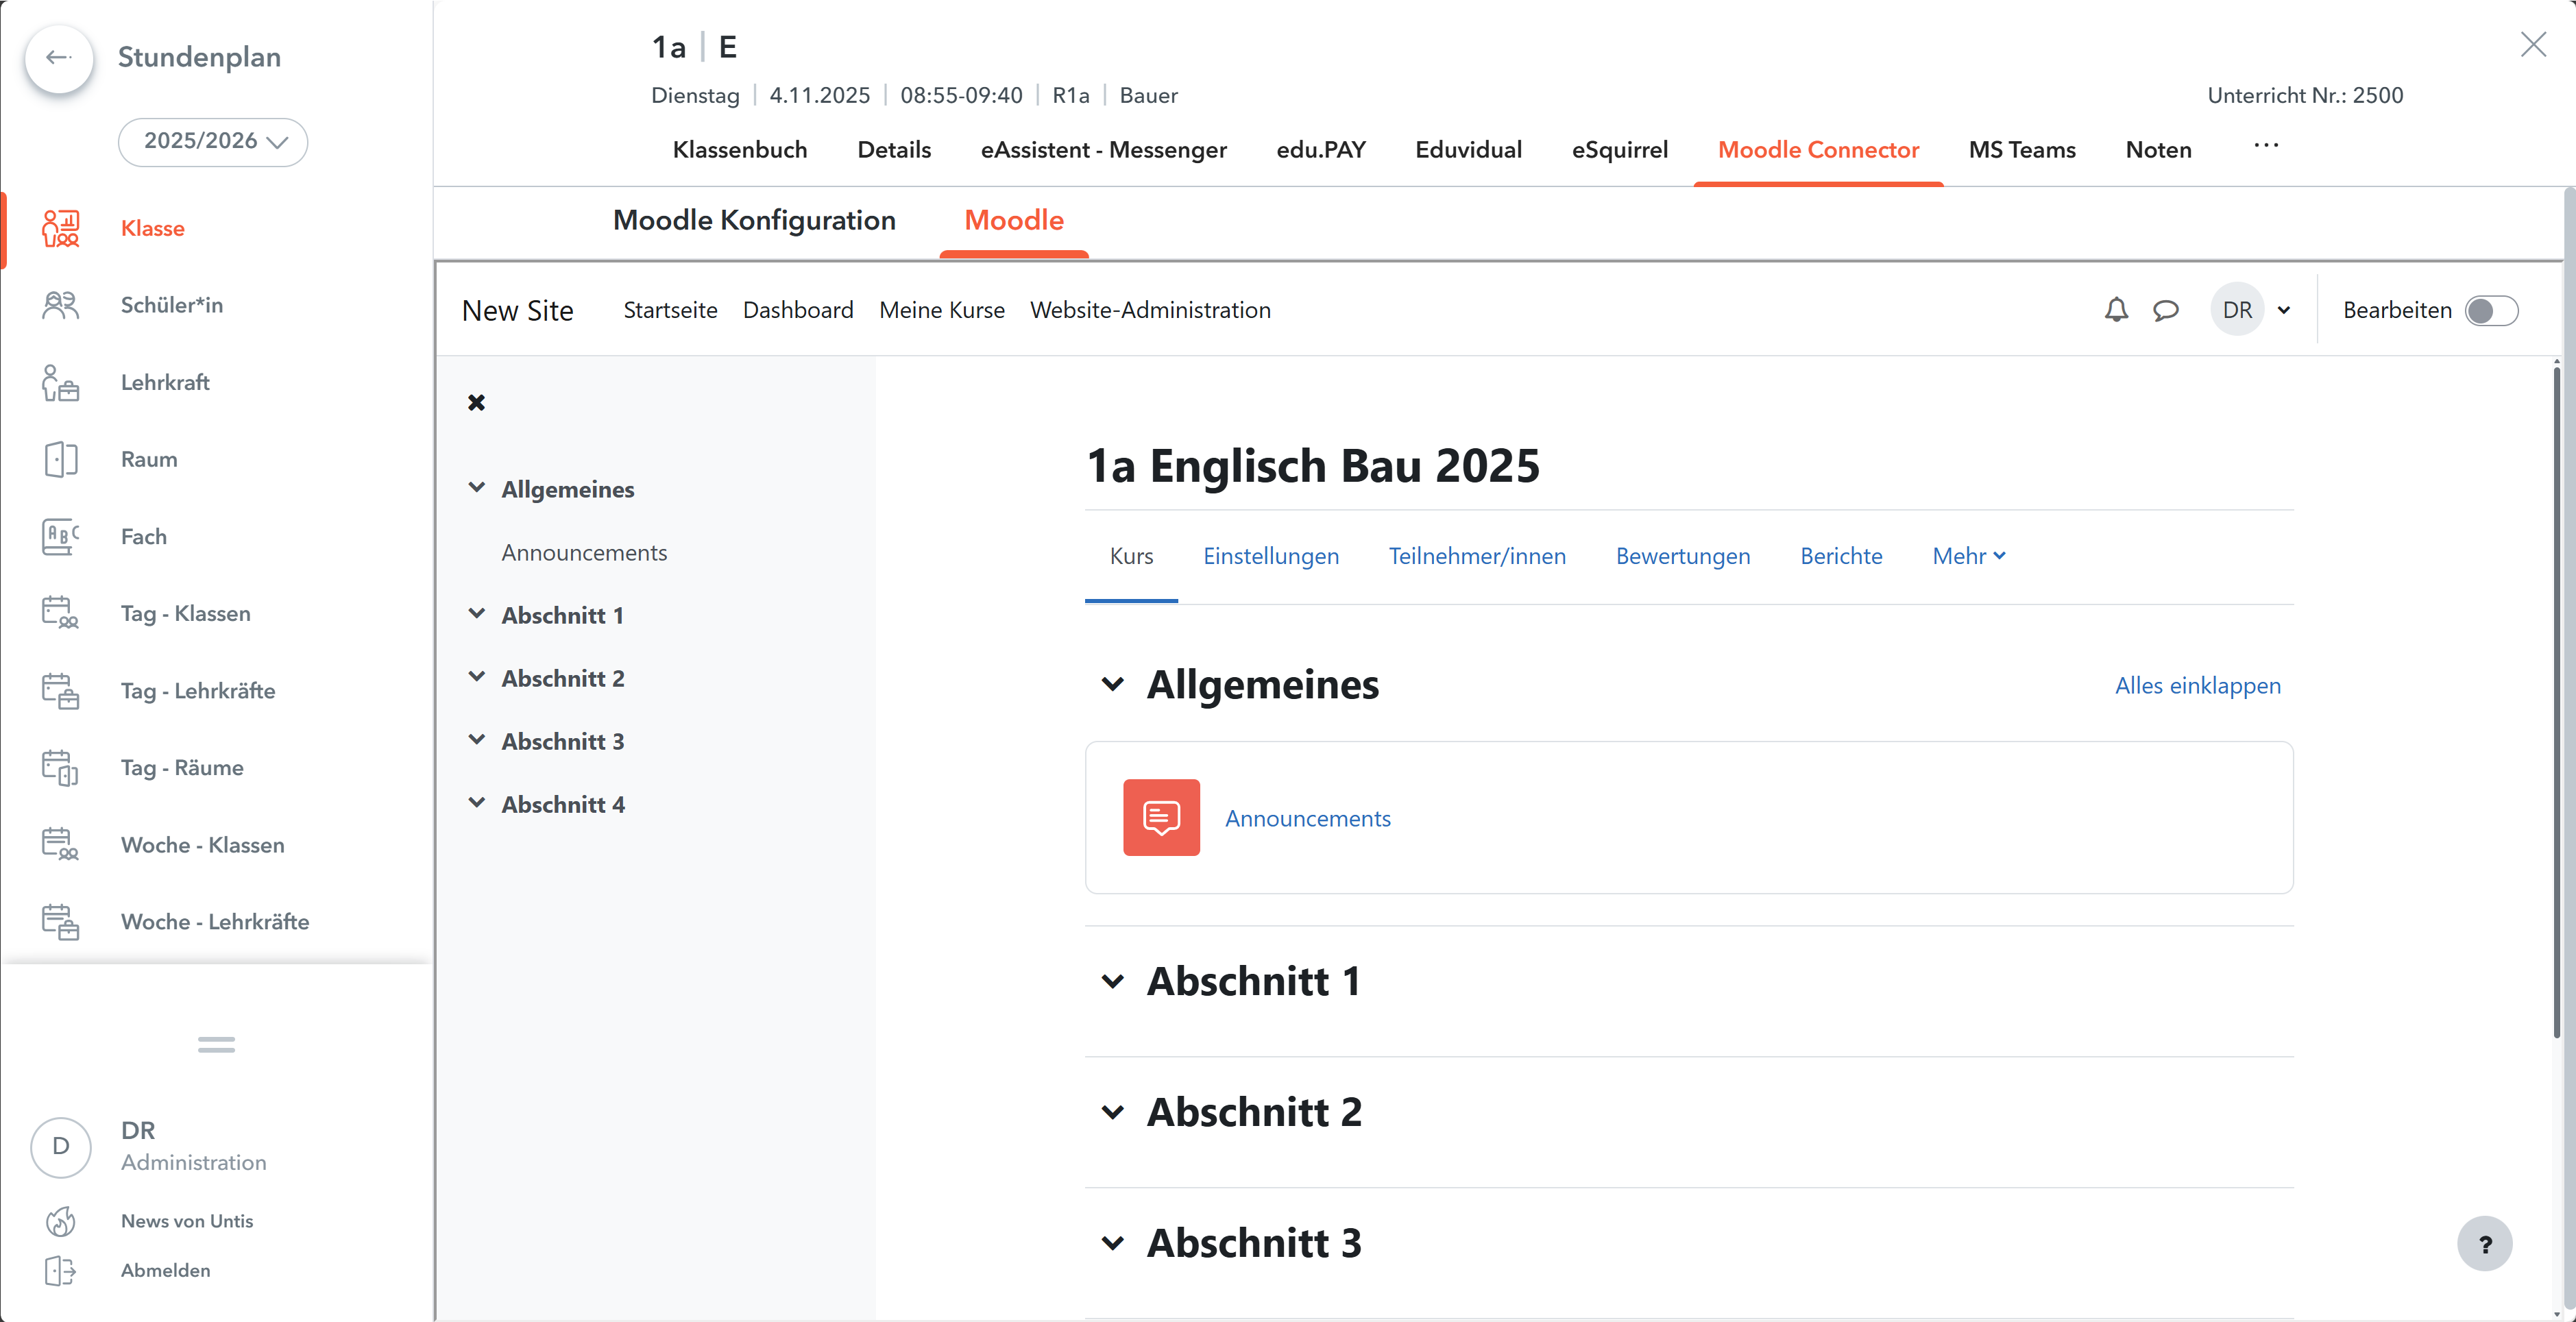Click the Moodle notifications bell icon
Viewport: 2576px width, 1322px height.
(2116, 310)
